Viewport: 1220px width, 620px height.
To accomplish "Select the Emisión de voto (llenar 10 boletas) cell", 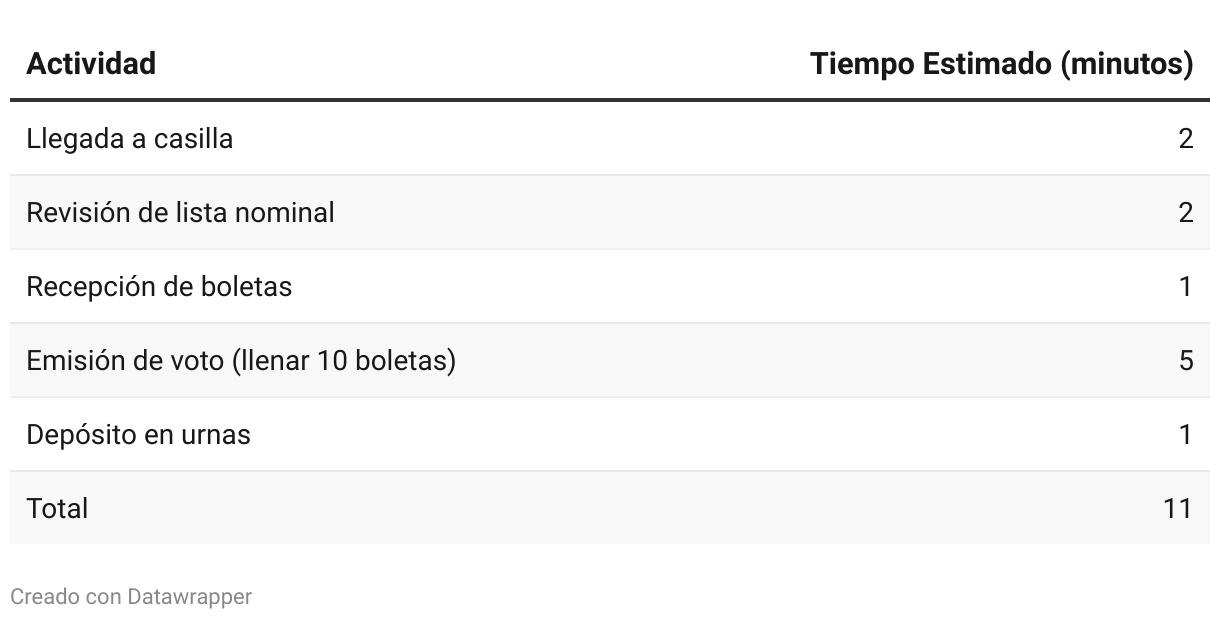I will click(x=241, y=360).
